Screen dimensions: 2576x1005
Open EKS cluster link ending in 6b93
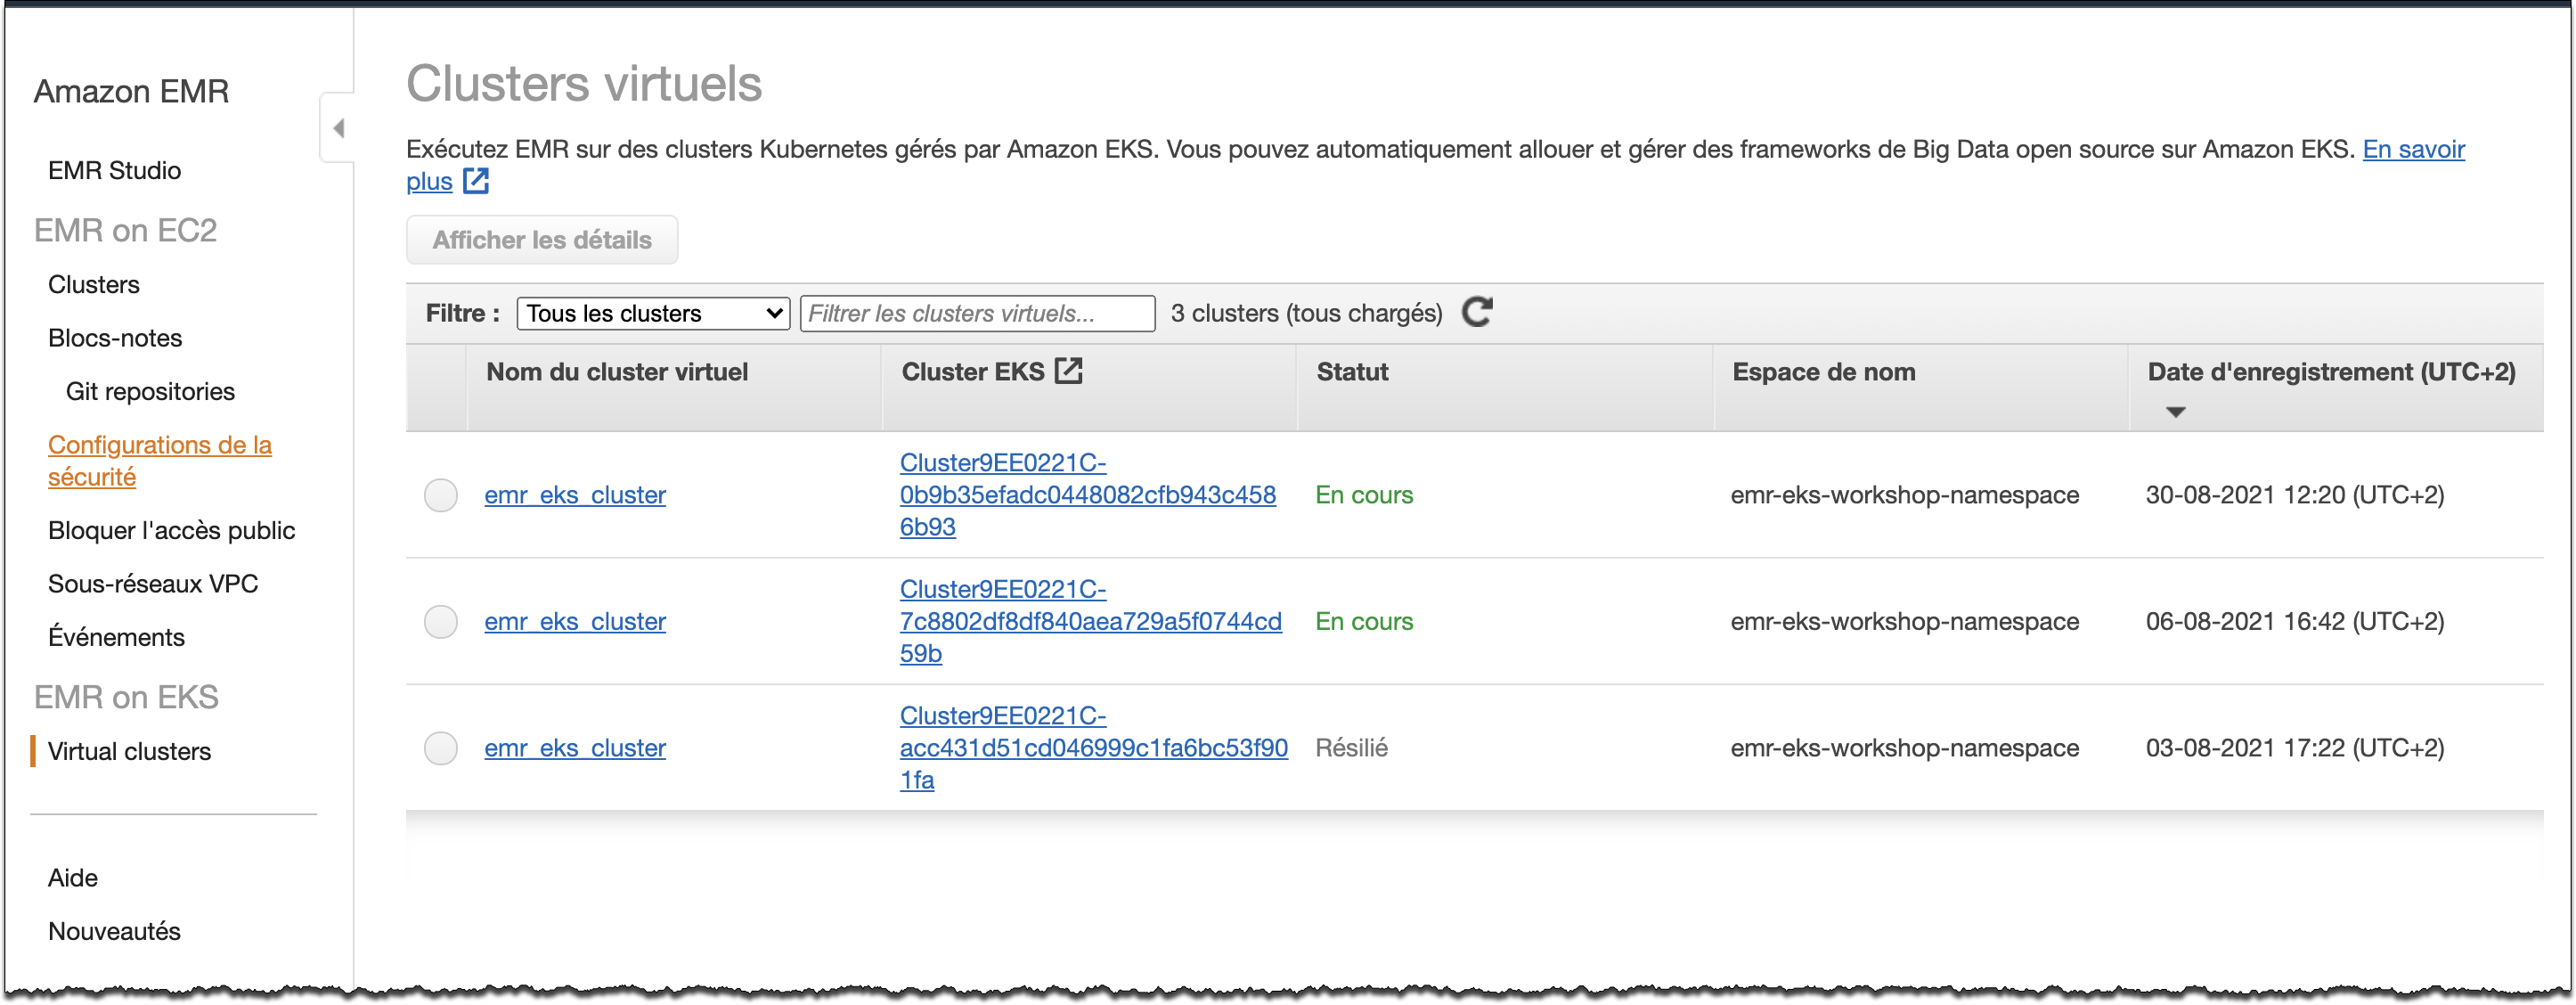(x=1087, y=495)
